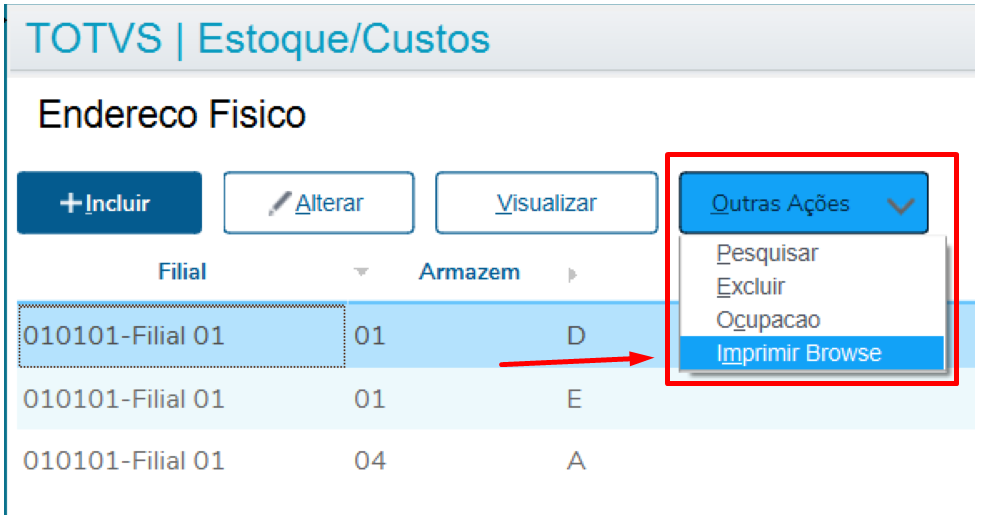Click the plus icon on Incluir

[x=70, y=203]
